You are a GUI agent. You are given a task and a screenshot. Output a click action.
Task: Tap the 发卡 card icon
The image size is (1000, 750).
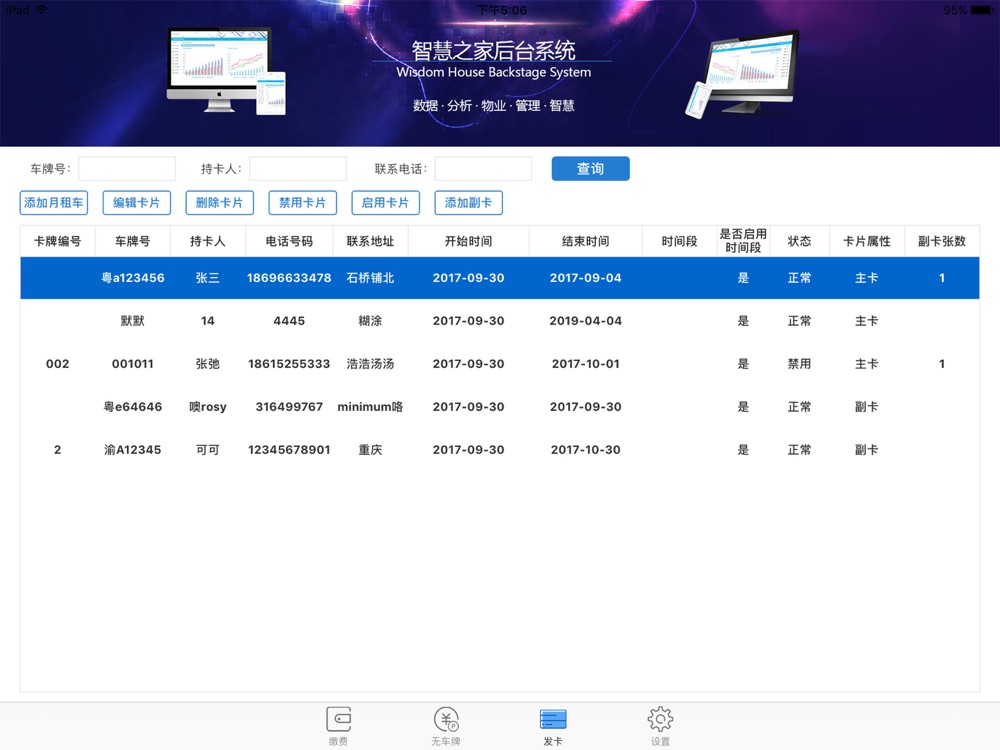[553, 720]
